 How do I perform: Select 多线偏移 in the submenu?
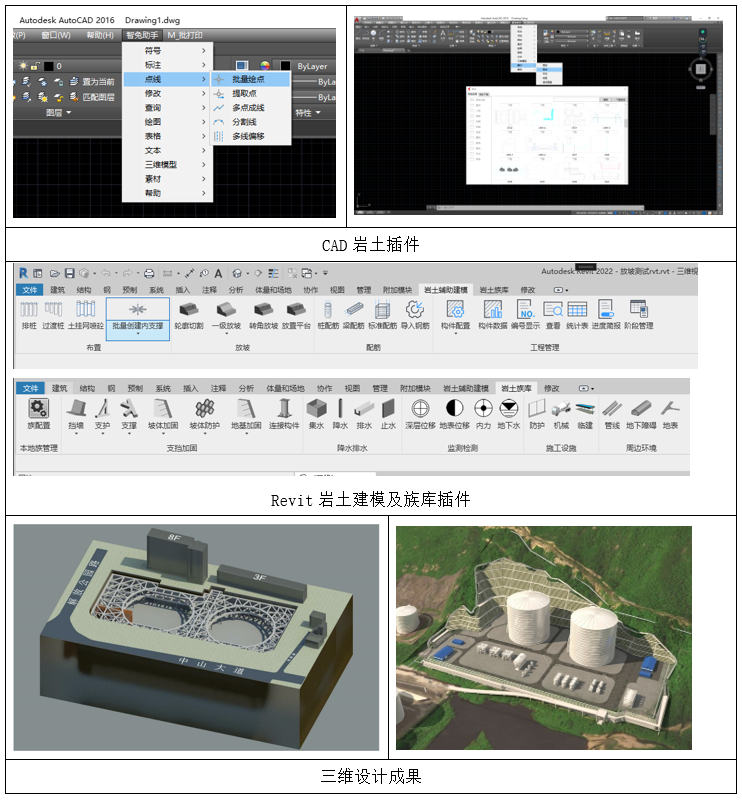(248, 136)
